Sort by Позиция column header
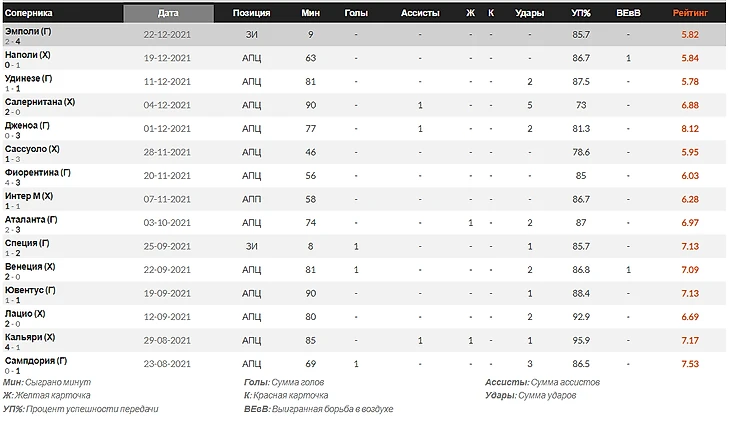This screenshot has height=425, width=730. pyautogui.click(x=251, y=13)
